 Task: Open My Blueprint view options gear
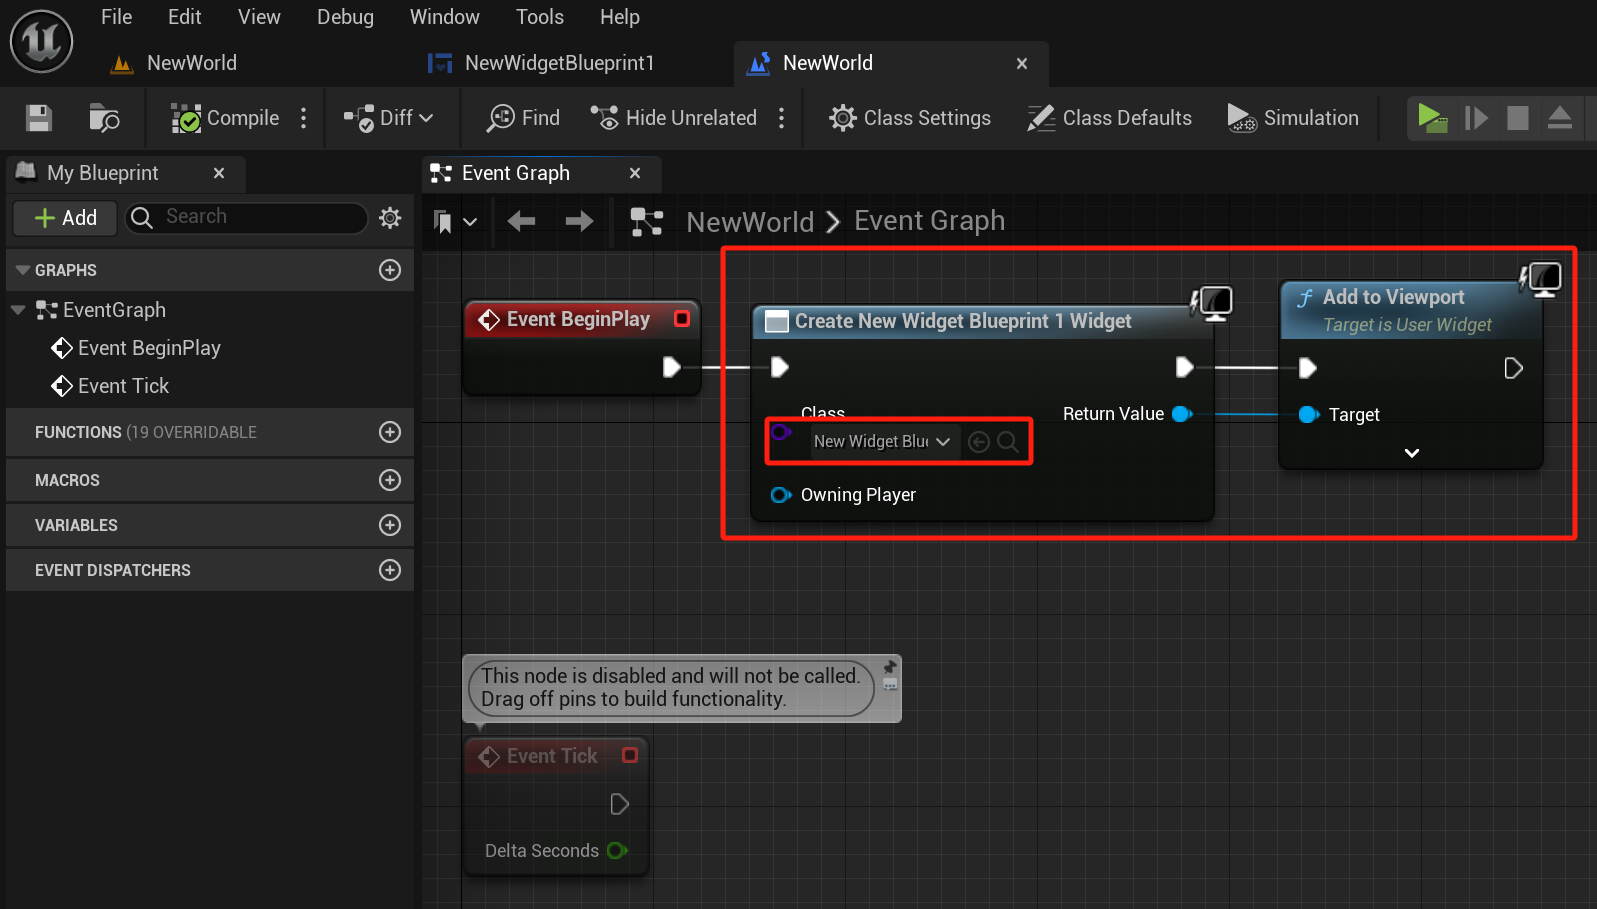pos(390,217)
